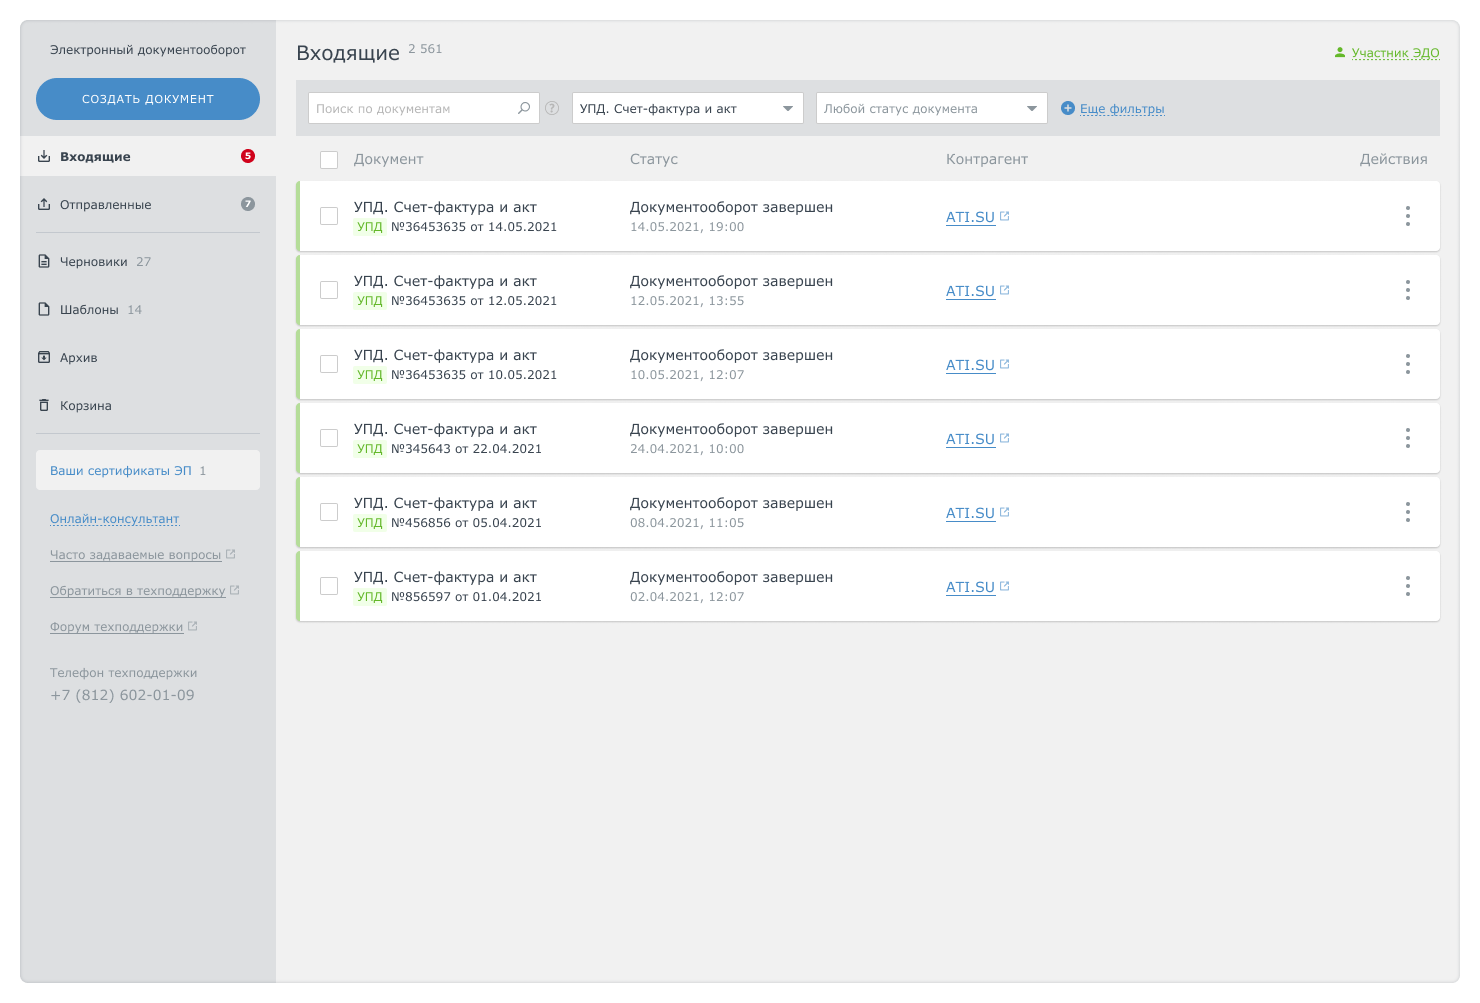
Task: Open the Черновики section in the sidebar
Action: pyautogui.click(x=93, y=261)
